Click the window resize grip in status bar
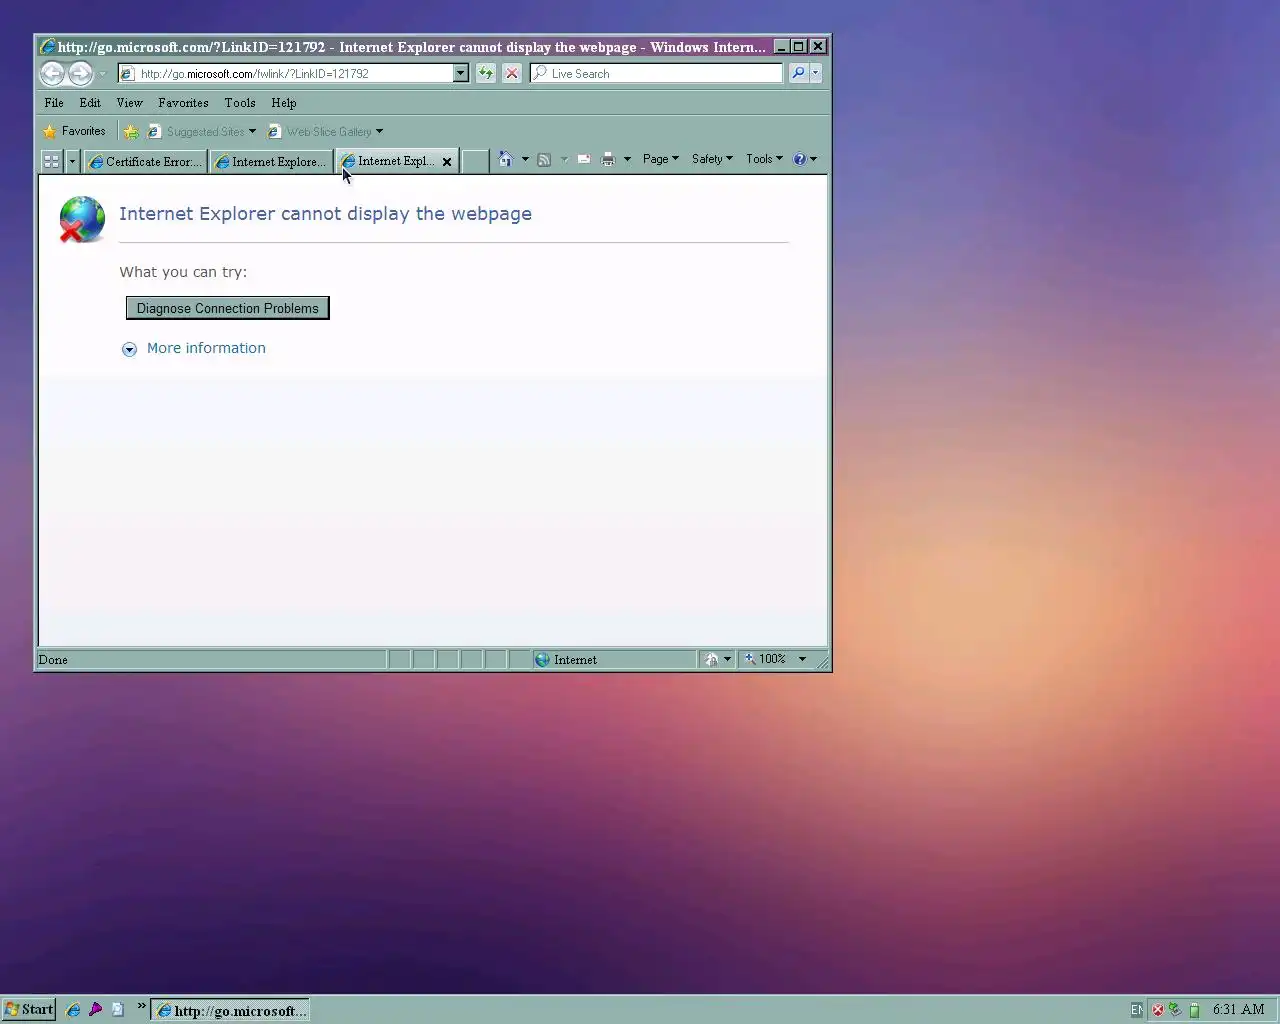The height and width of the screenshot is (1024, 1280). (822, 661)
